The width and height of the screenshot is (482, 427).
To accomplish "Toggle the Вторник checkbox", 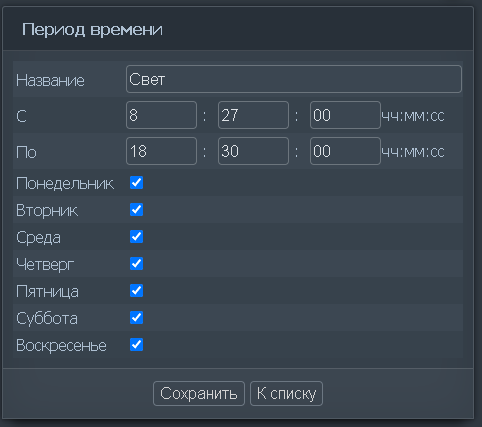I will [x=136, y=210].
